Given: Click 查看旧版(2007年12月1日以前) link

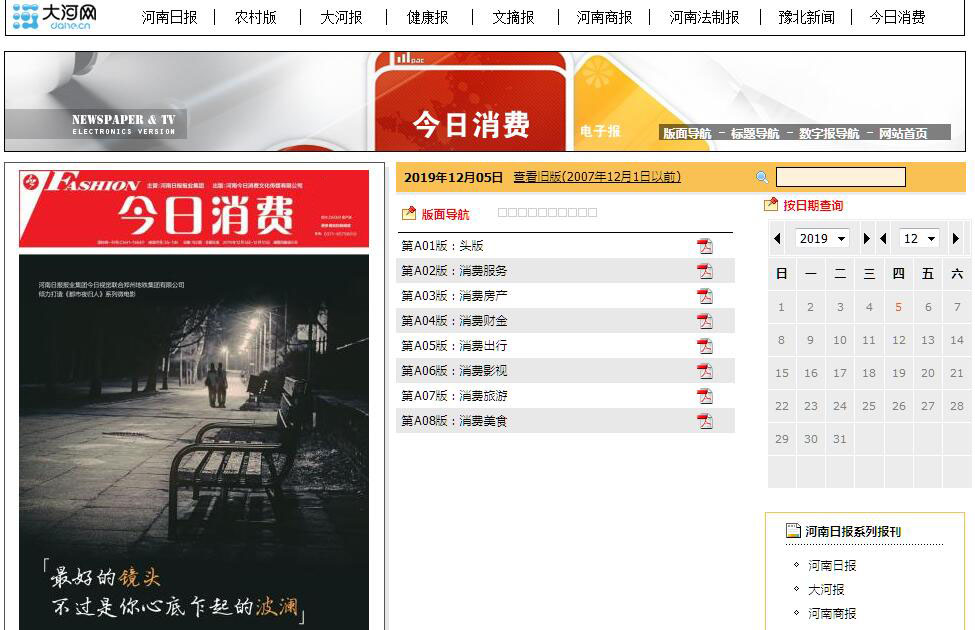Looking at the screenshot, I should coord(596,177).
